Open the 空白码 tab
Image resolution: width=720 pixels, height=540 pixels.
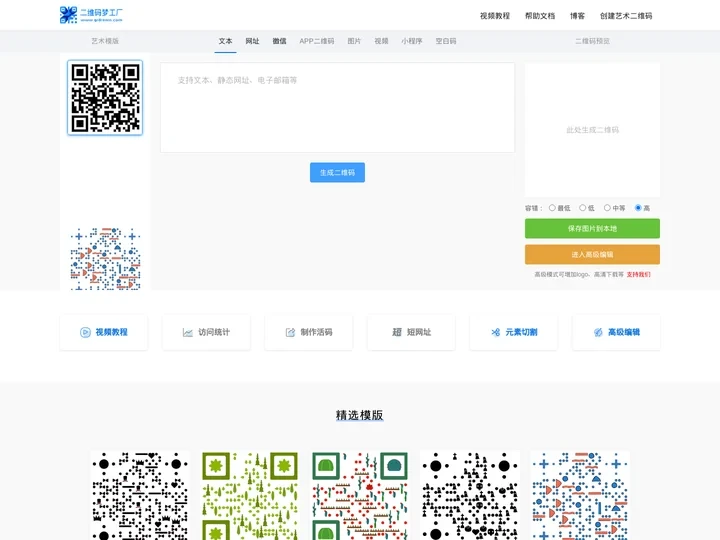pyautogui.click(x=446, y=41)
